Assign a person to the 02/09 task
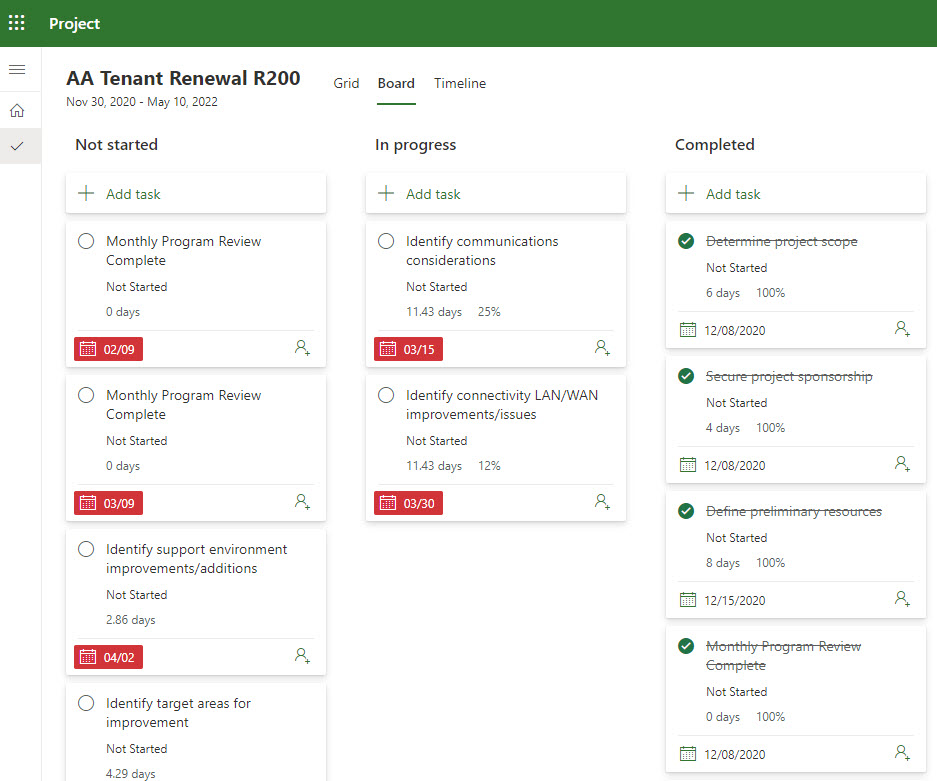937x781 pixels. point(302,348)
